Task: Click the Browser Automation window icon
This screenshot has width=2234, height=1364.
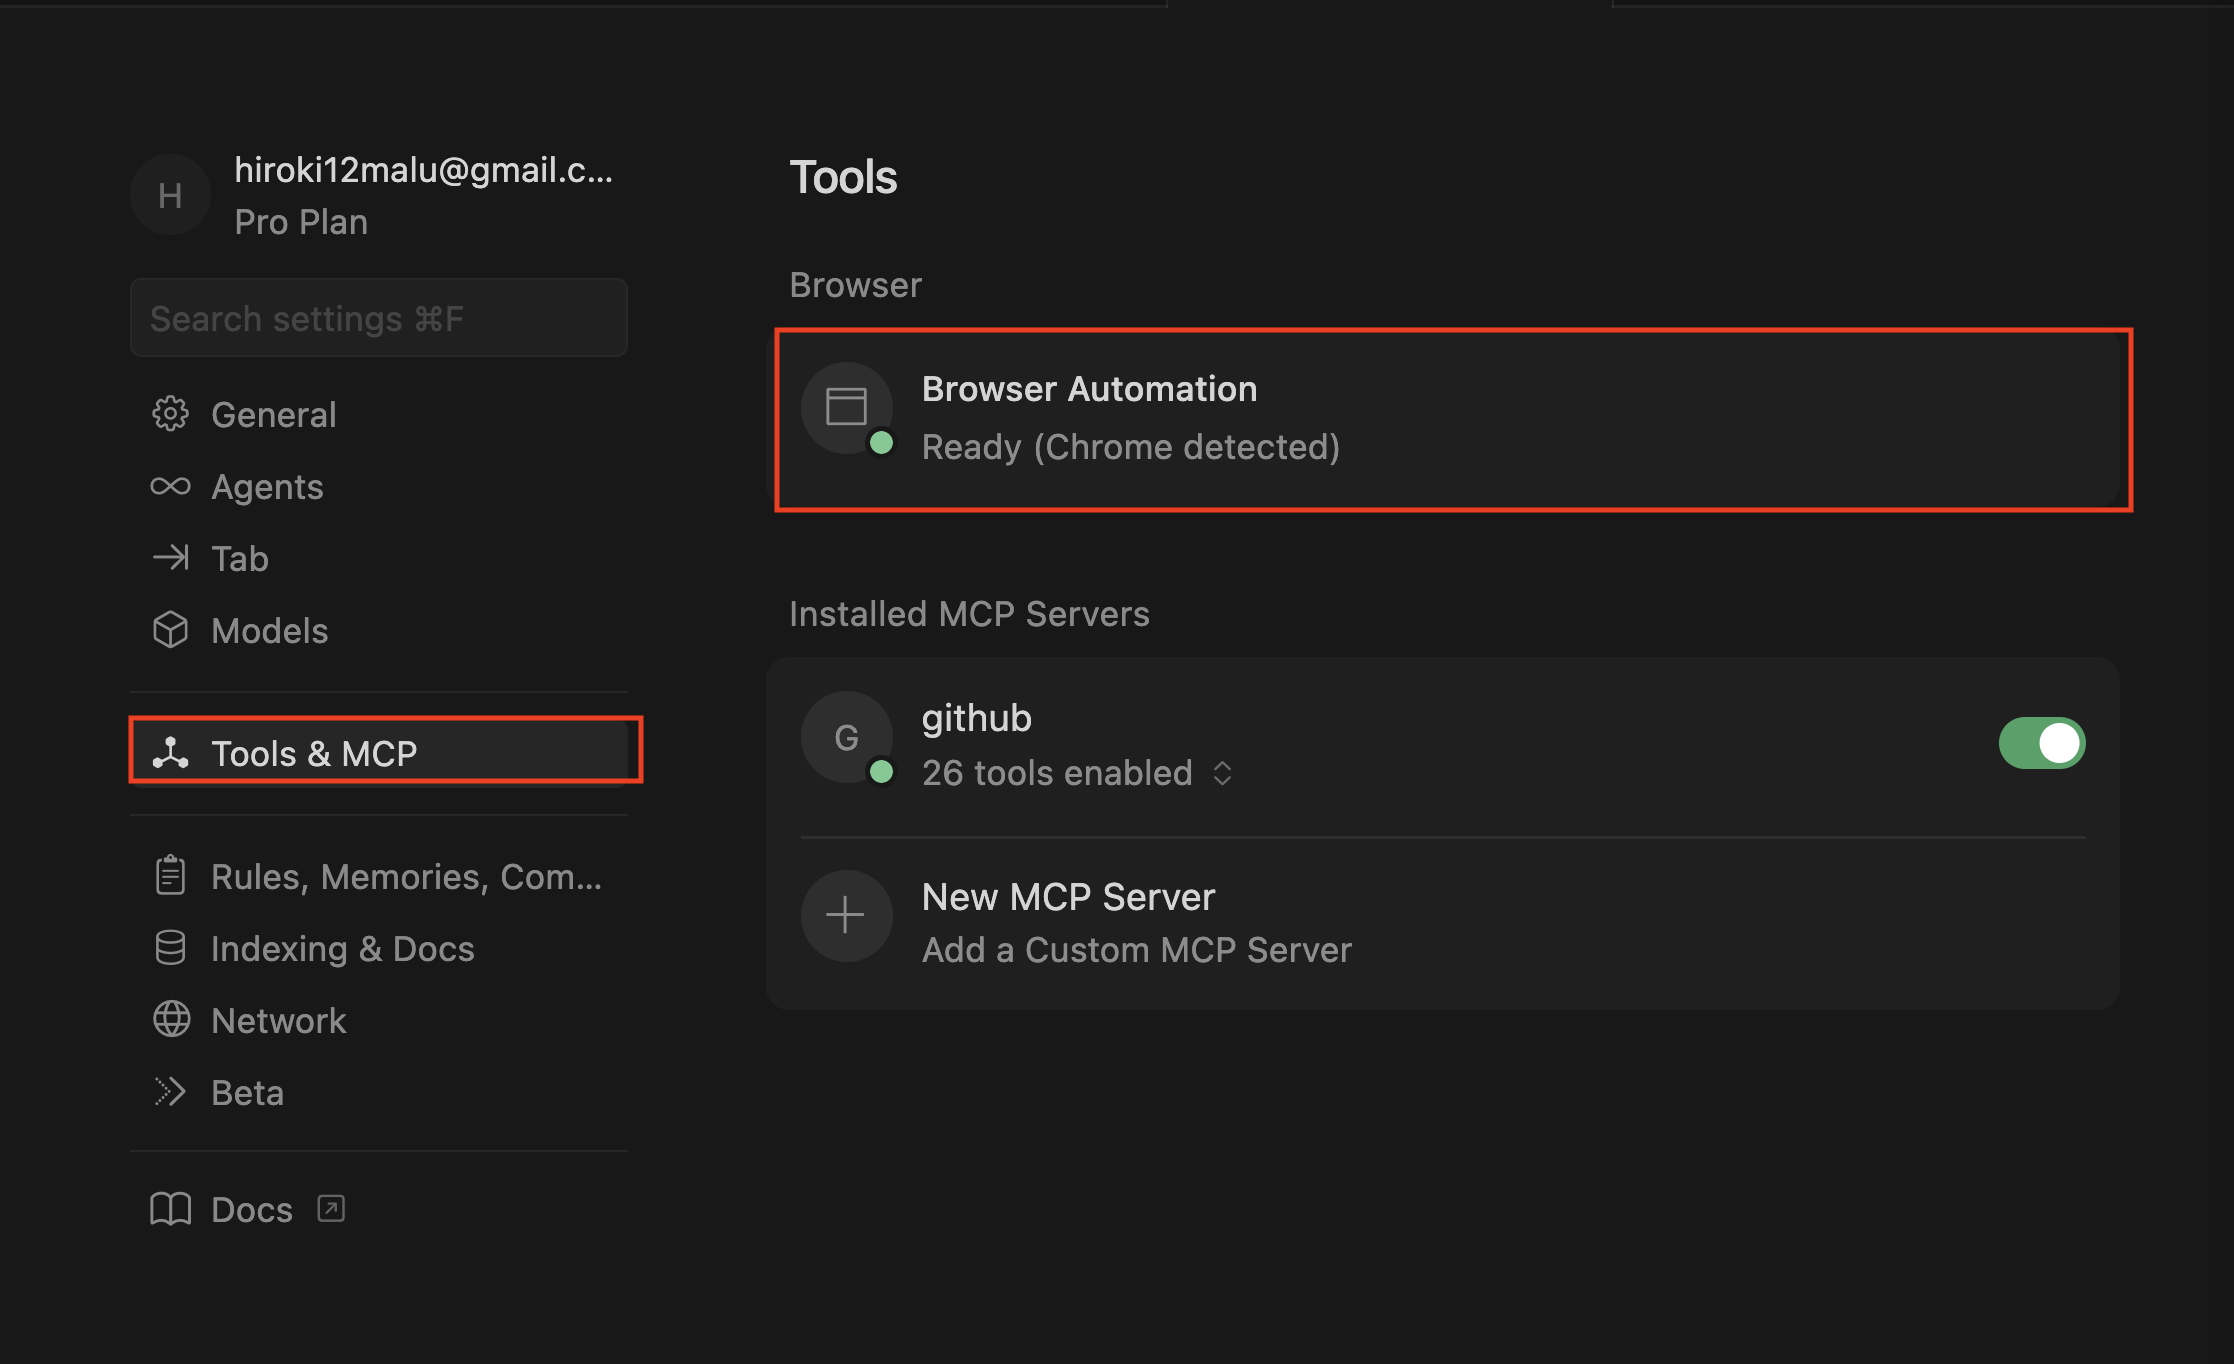Action: coord(846,407)
